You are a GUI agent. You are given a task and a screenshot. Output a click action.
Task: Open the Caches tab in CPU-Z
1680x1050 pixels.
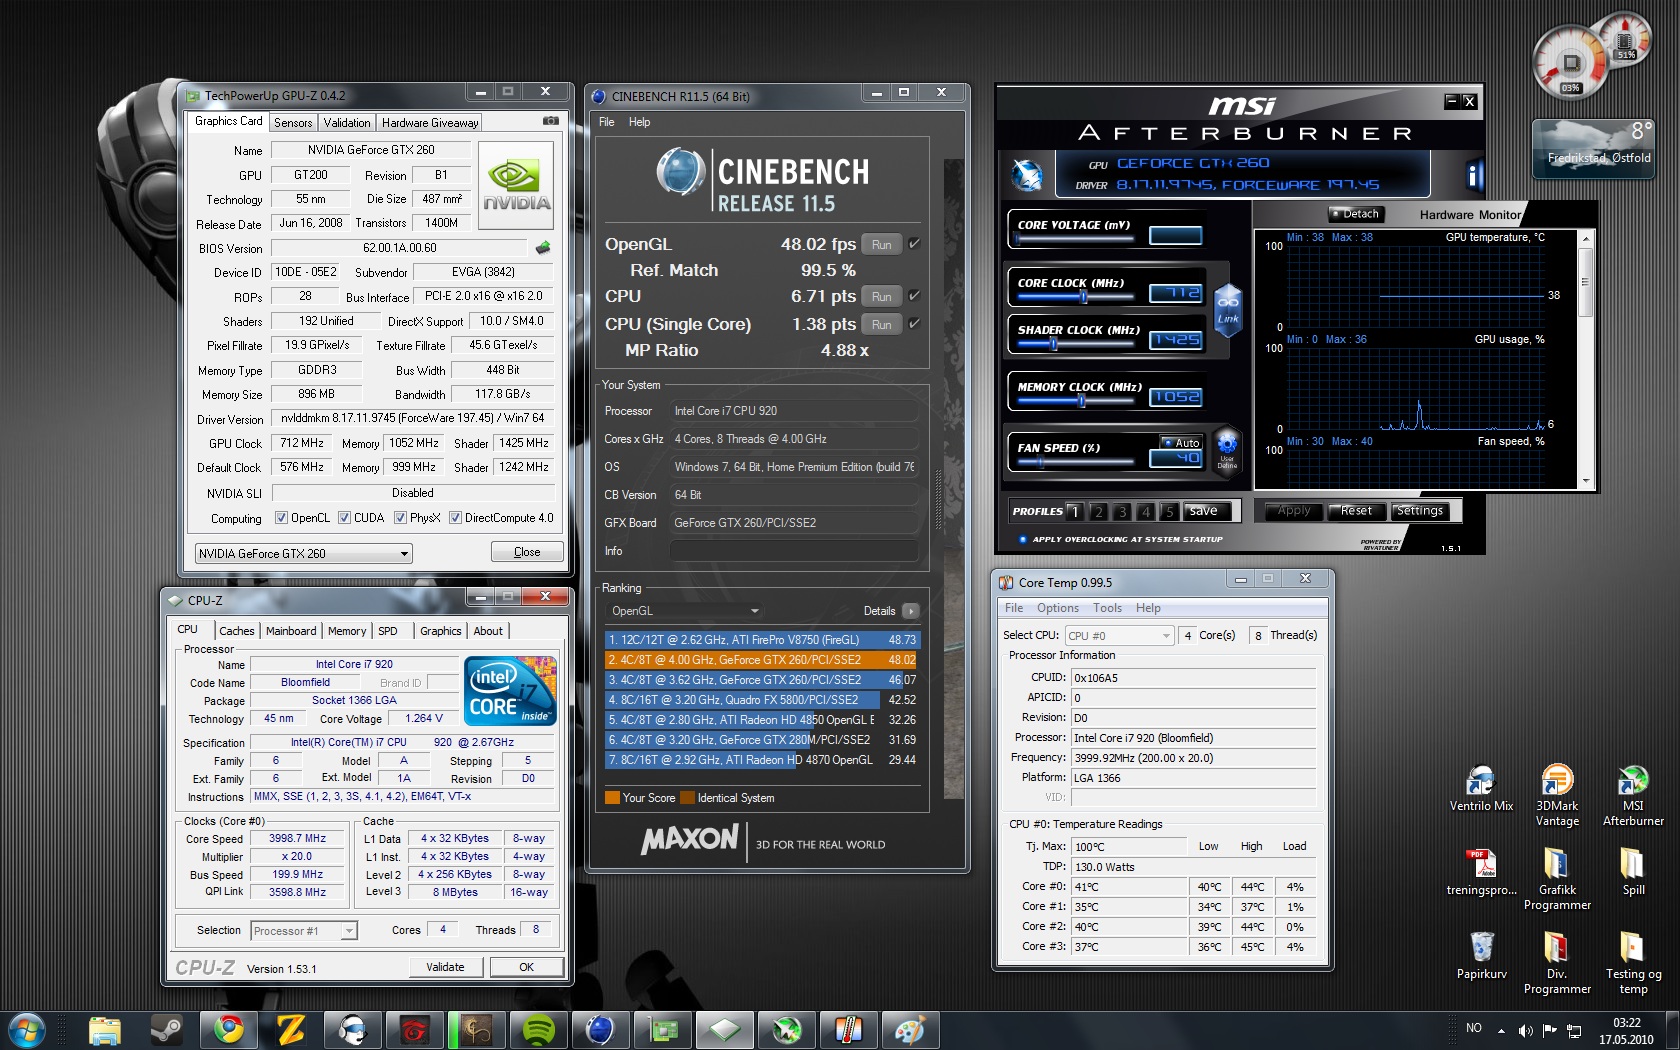click(237, 631)
